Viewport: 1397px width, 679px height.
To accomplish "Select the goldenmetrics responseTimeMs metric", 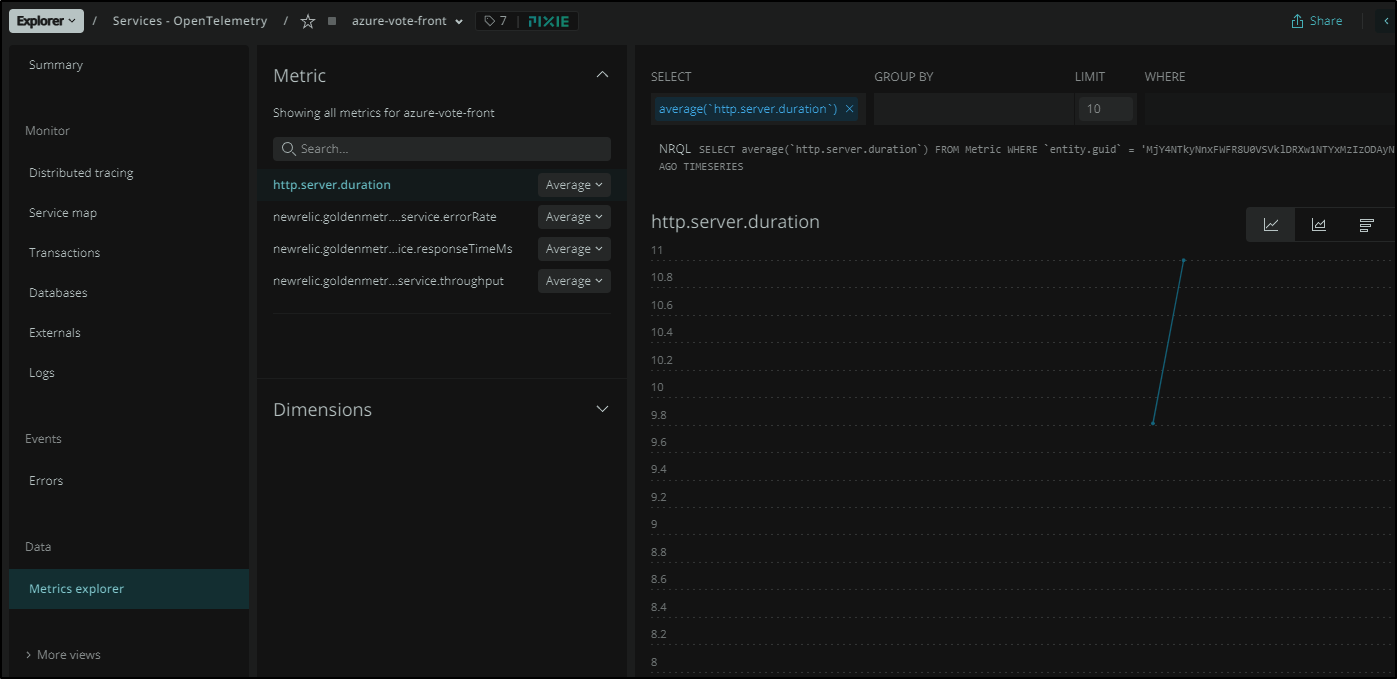I will [393, 249].
